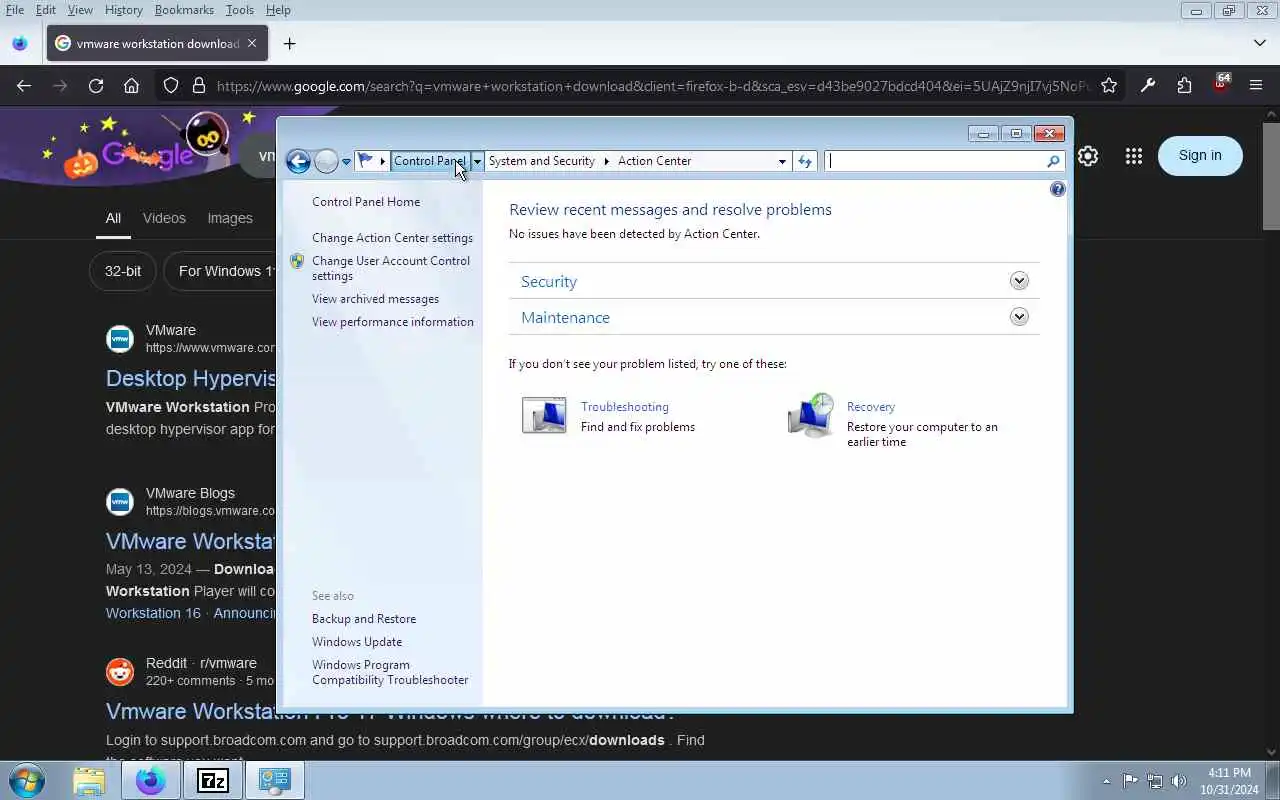This screenshot has width=1280, height=800.
Task: Click the Control Panel forward arrow button
Action: click(x=326, y=161)
